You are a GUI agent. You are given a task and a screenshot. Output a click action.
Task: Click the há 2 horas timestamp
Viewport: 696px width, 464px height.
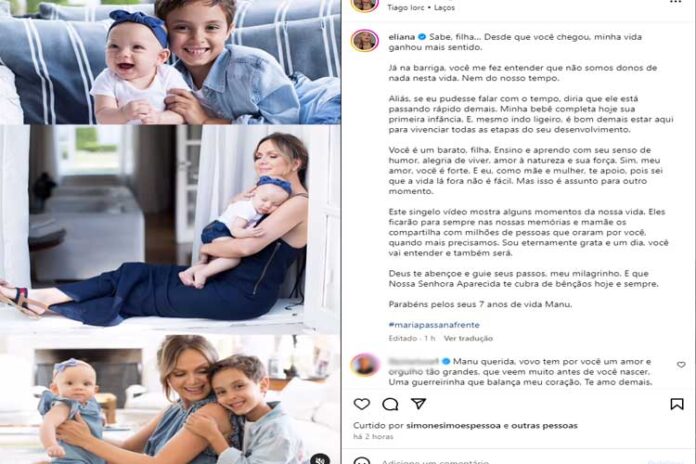pos(373,436)
